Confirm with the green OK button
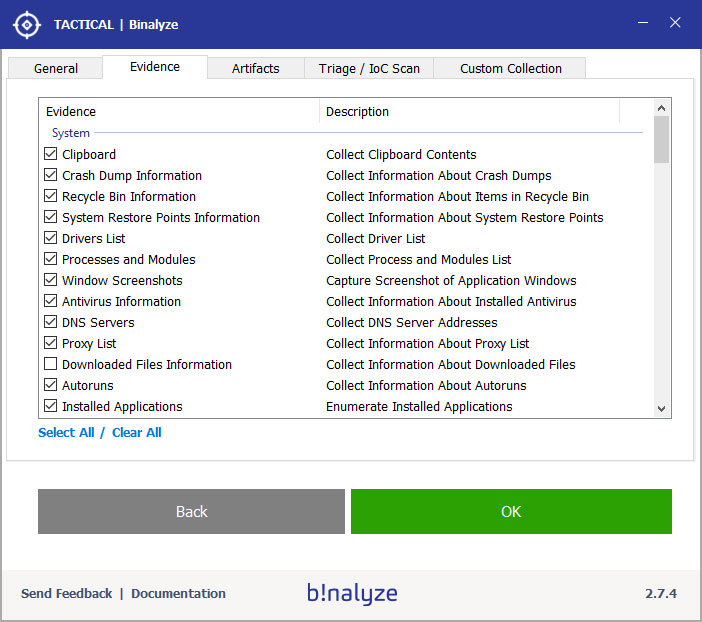The width and height of the screenshot is (702, 622). tap(511, 511)
